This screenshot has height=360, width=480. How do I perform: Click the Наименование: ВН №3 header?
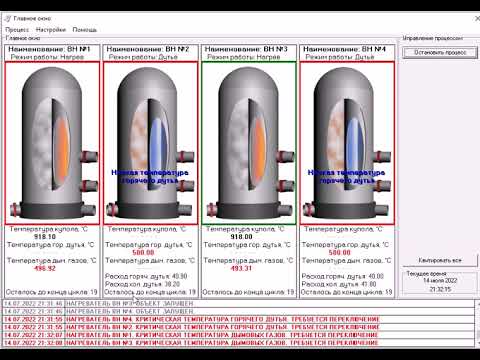tap(246, 49)
